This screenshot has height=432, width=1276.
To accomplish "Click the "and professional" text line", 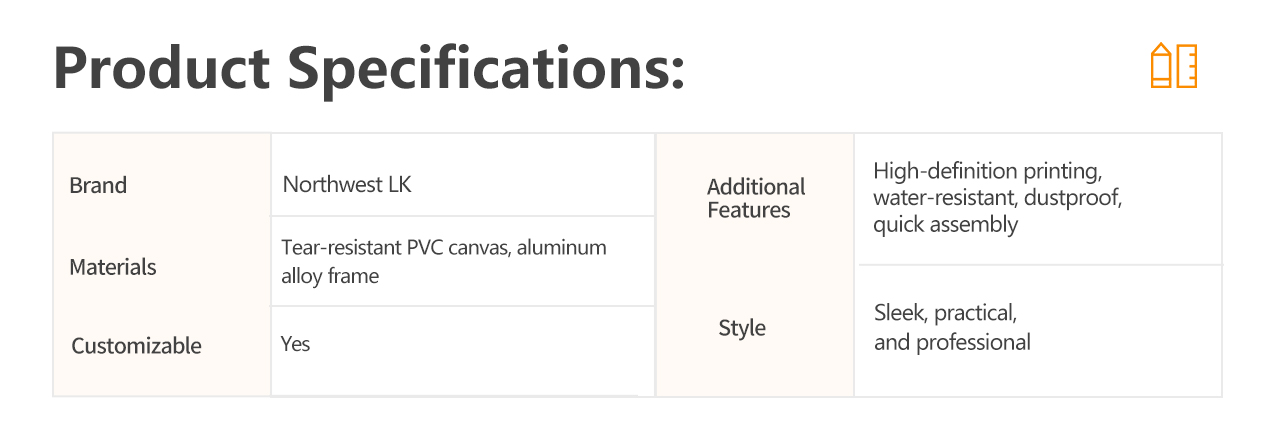I will click(952, 342).
